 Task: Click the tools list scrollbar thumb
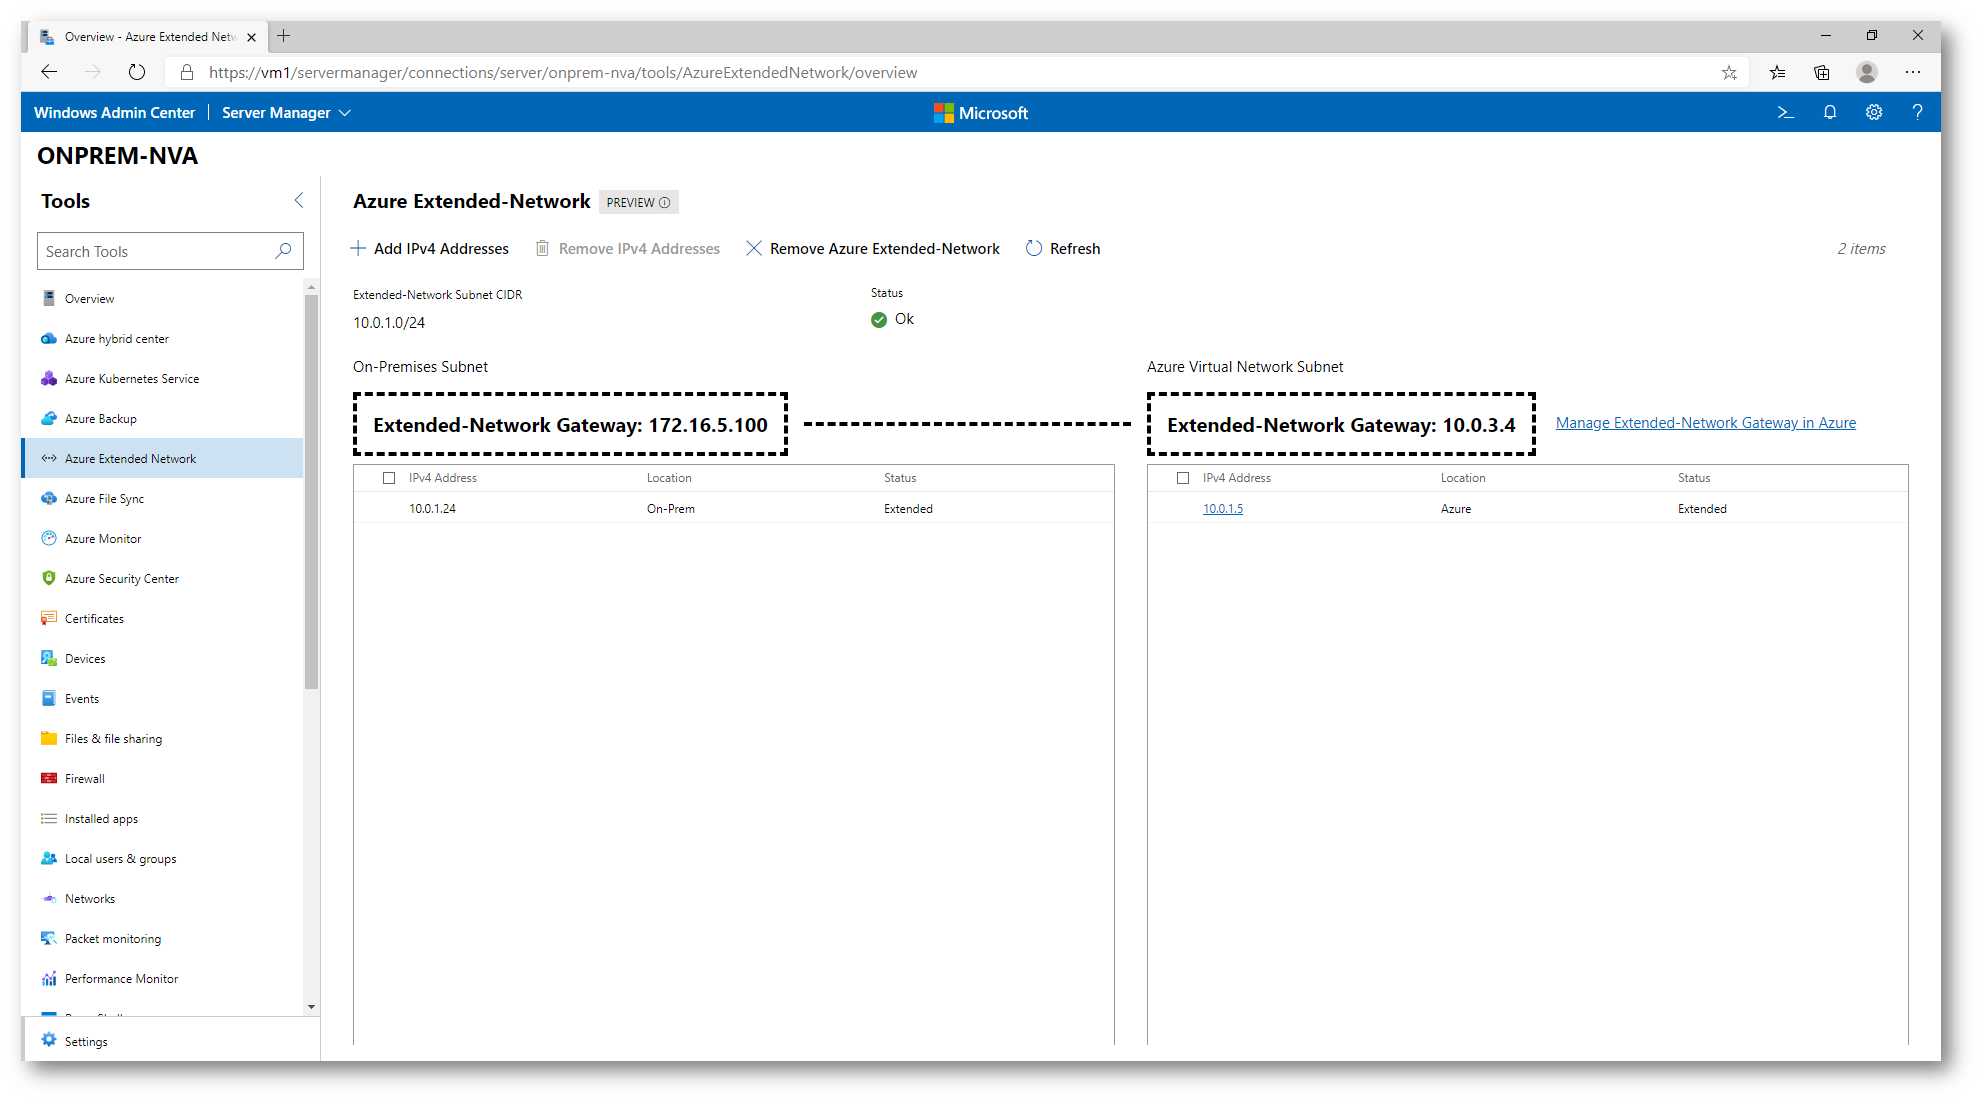coord(311,490)
